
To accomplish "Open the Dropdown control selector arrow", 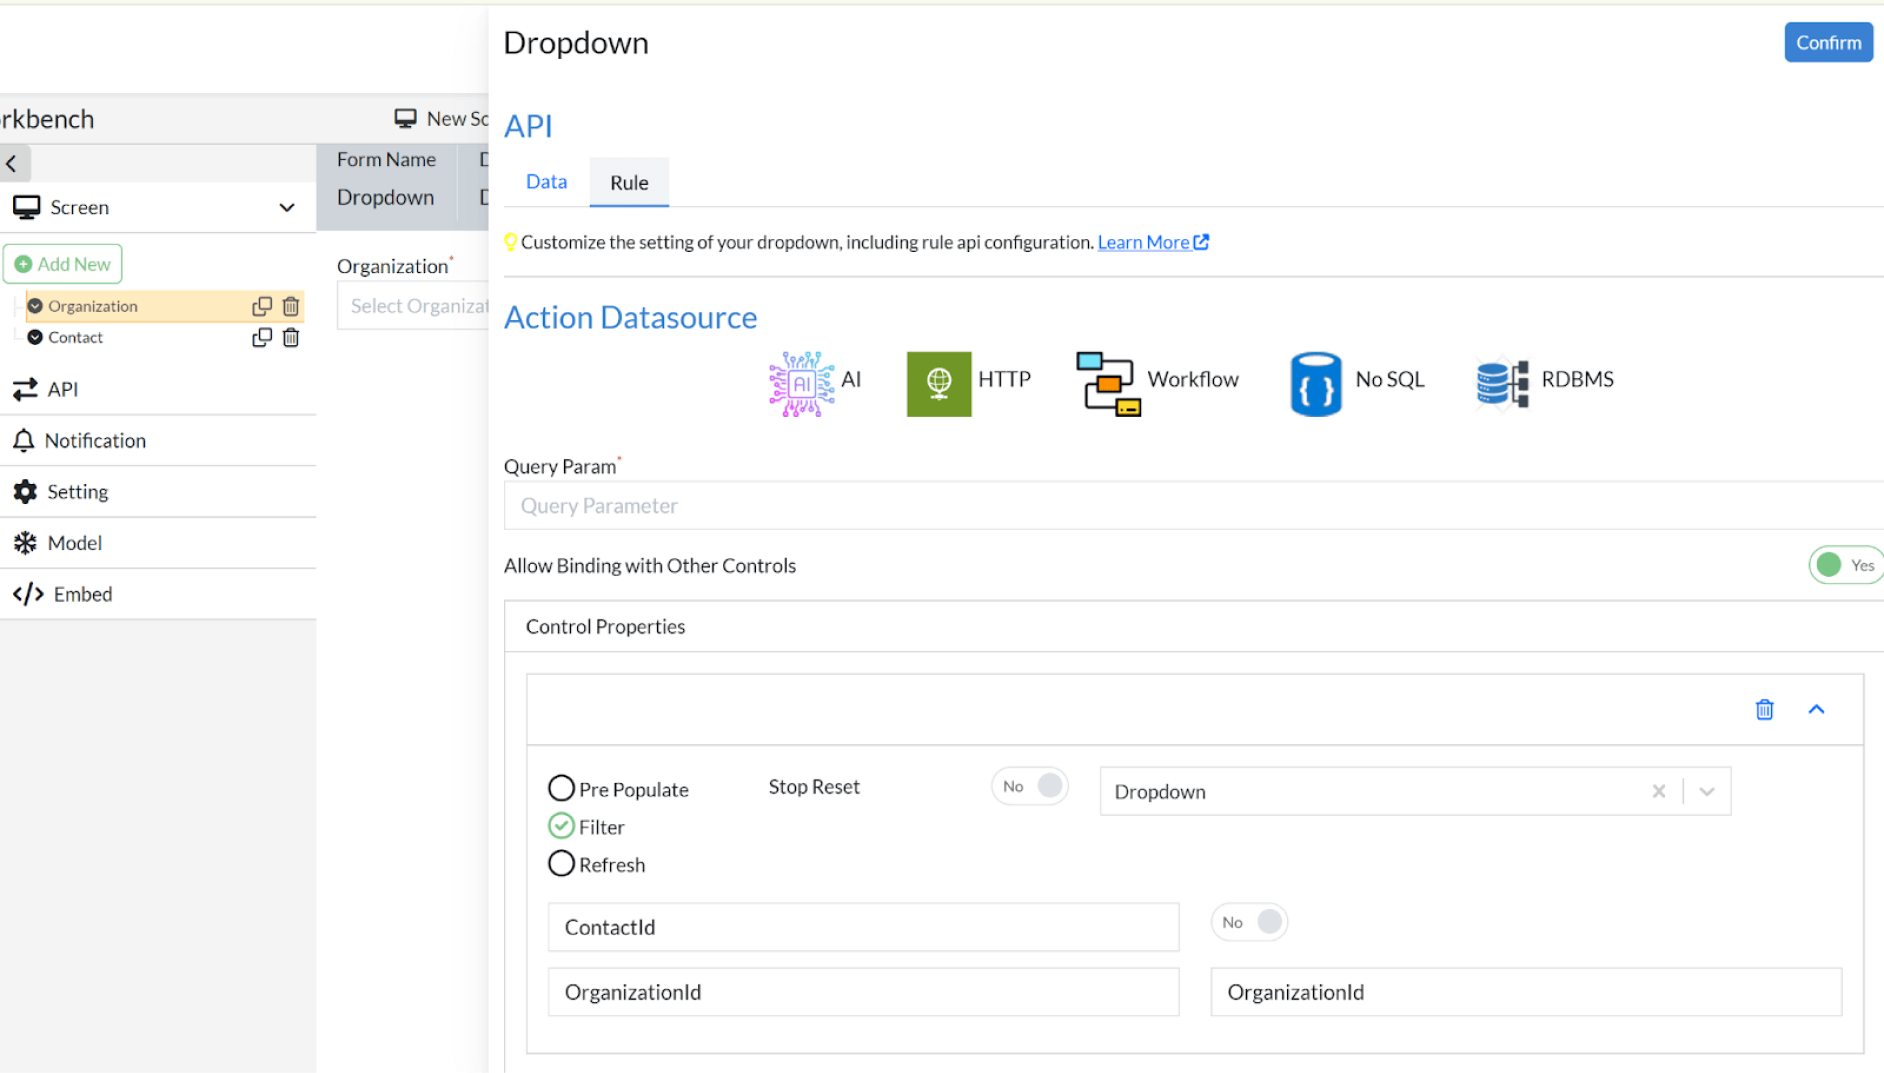I will (x=1707, y=792).
